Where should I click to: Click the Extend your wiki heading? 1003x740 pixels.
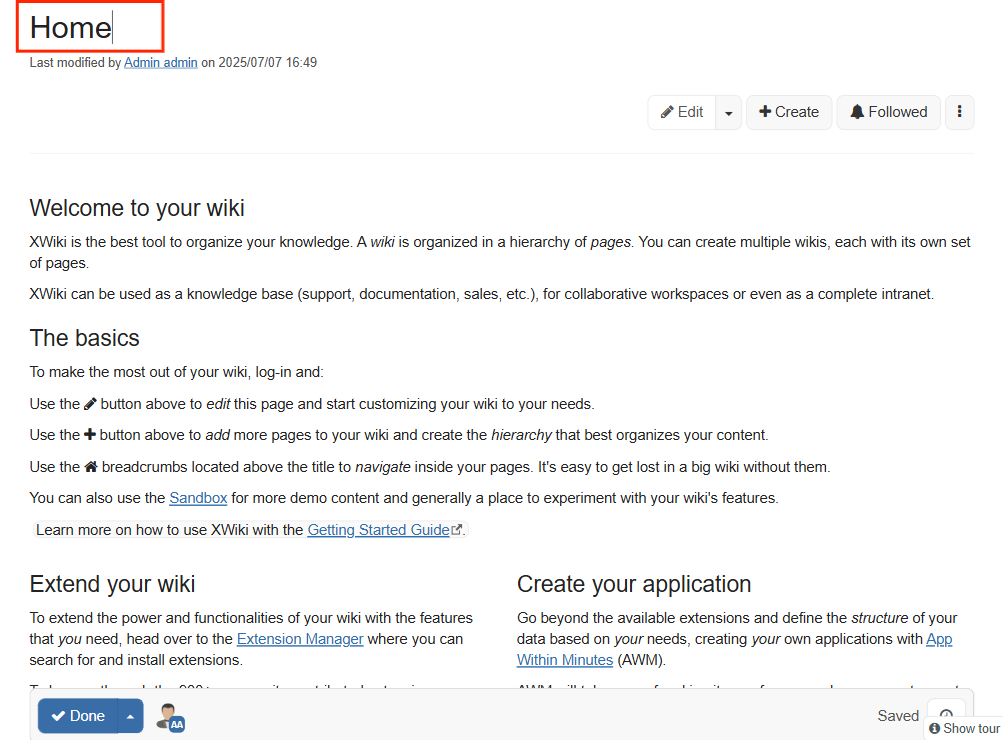(112, 584)
